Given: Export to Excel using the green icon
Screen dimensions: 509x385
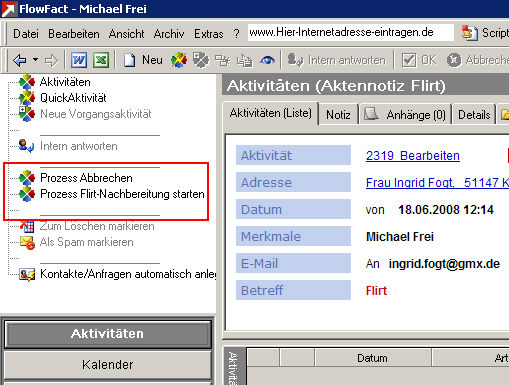Looking at the screenshot, I should tap(101, 60).
